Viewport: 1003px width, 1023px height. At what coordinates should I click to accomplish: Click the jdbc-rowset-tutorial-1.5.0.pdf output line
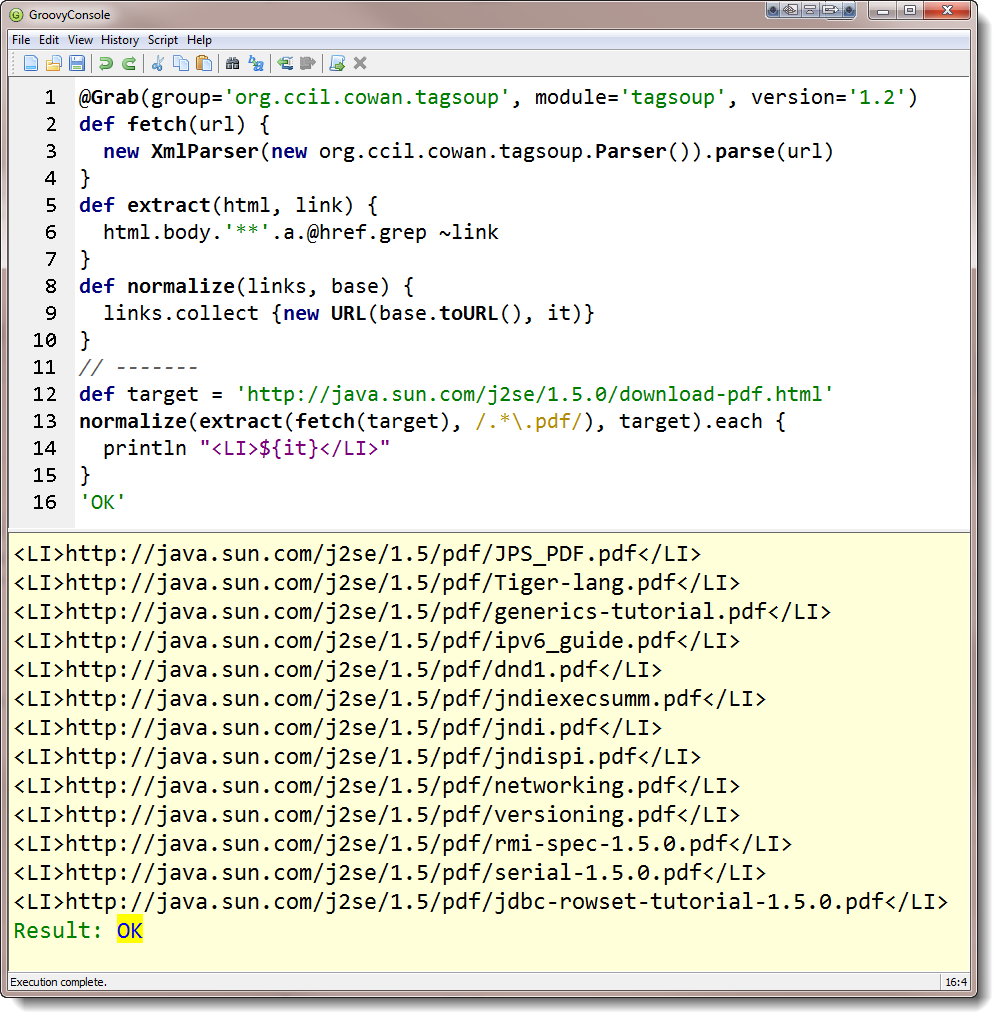[x=481, y=902]
